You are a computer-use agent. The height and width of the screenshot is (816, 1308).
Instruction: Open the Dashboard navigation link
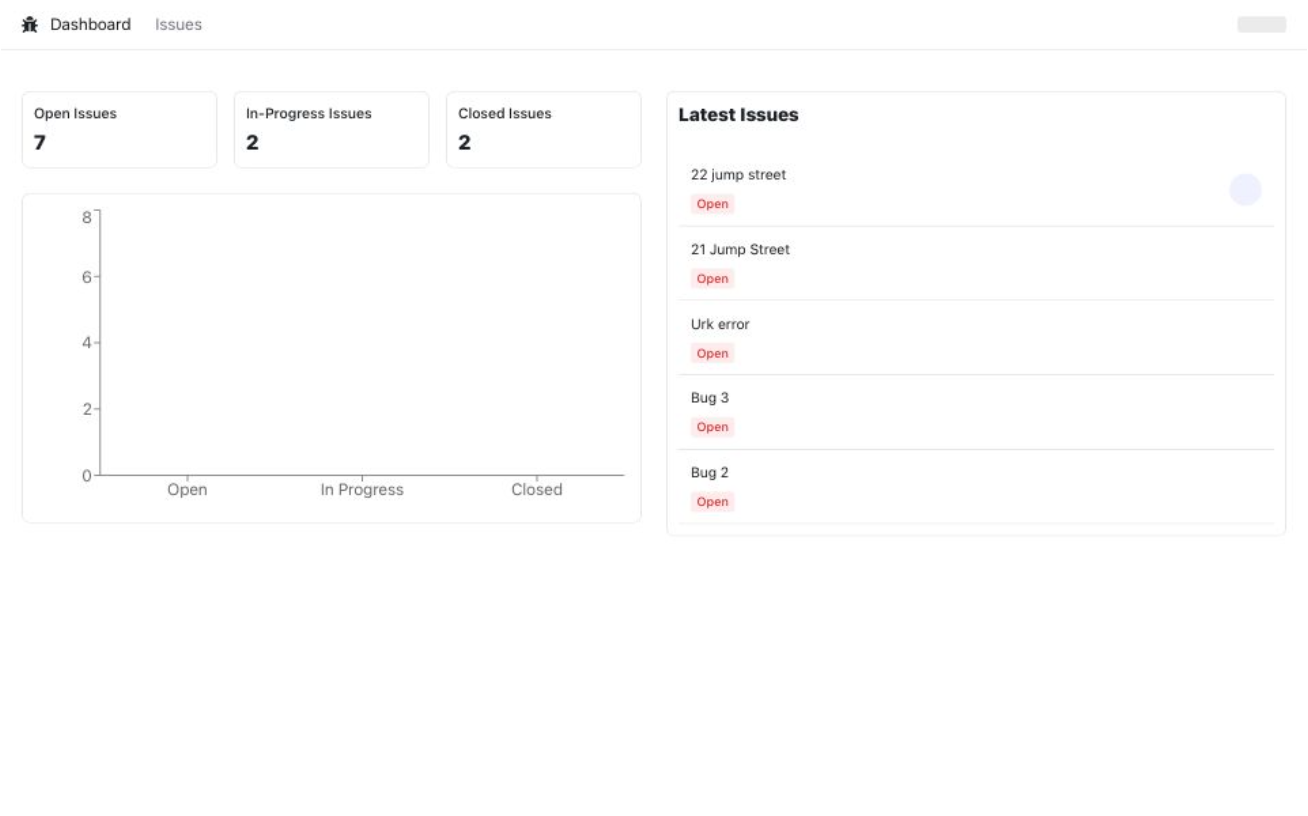(x=90, y=24)
